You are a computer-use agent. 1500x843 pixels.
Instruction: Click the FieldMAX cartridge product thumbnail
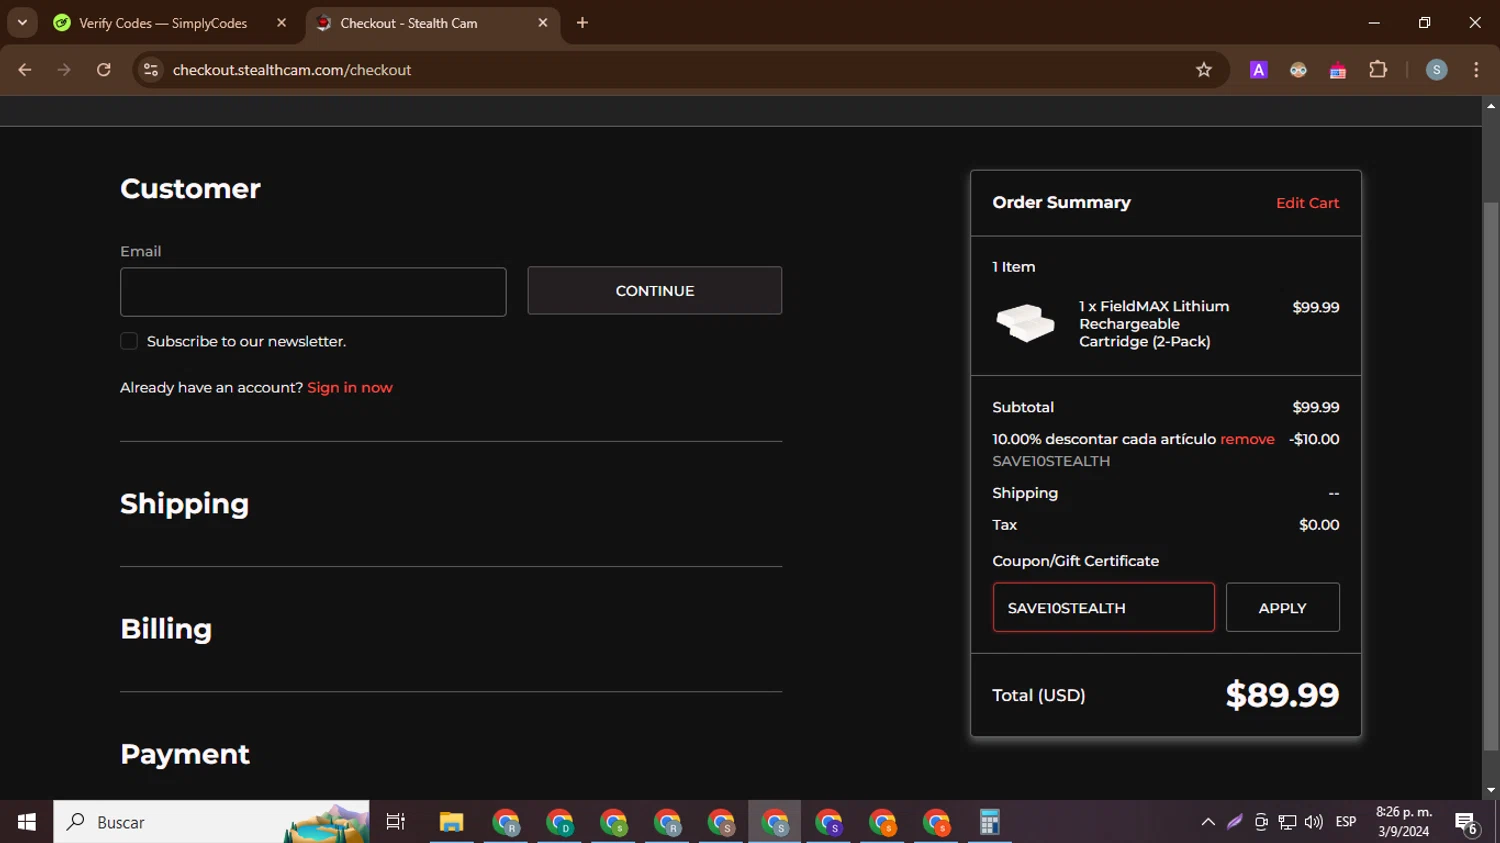1025,323
